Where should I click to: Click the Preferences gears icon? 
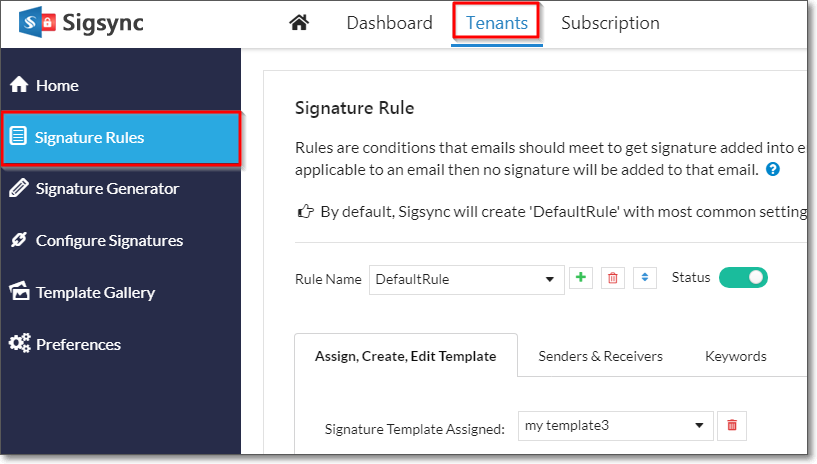(20, 343)
